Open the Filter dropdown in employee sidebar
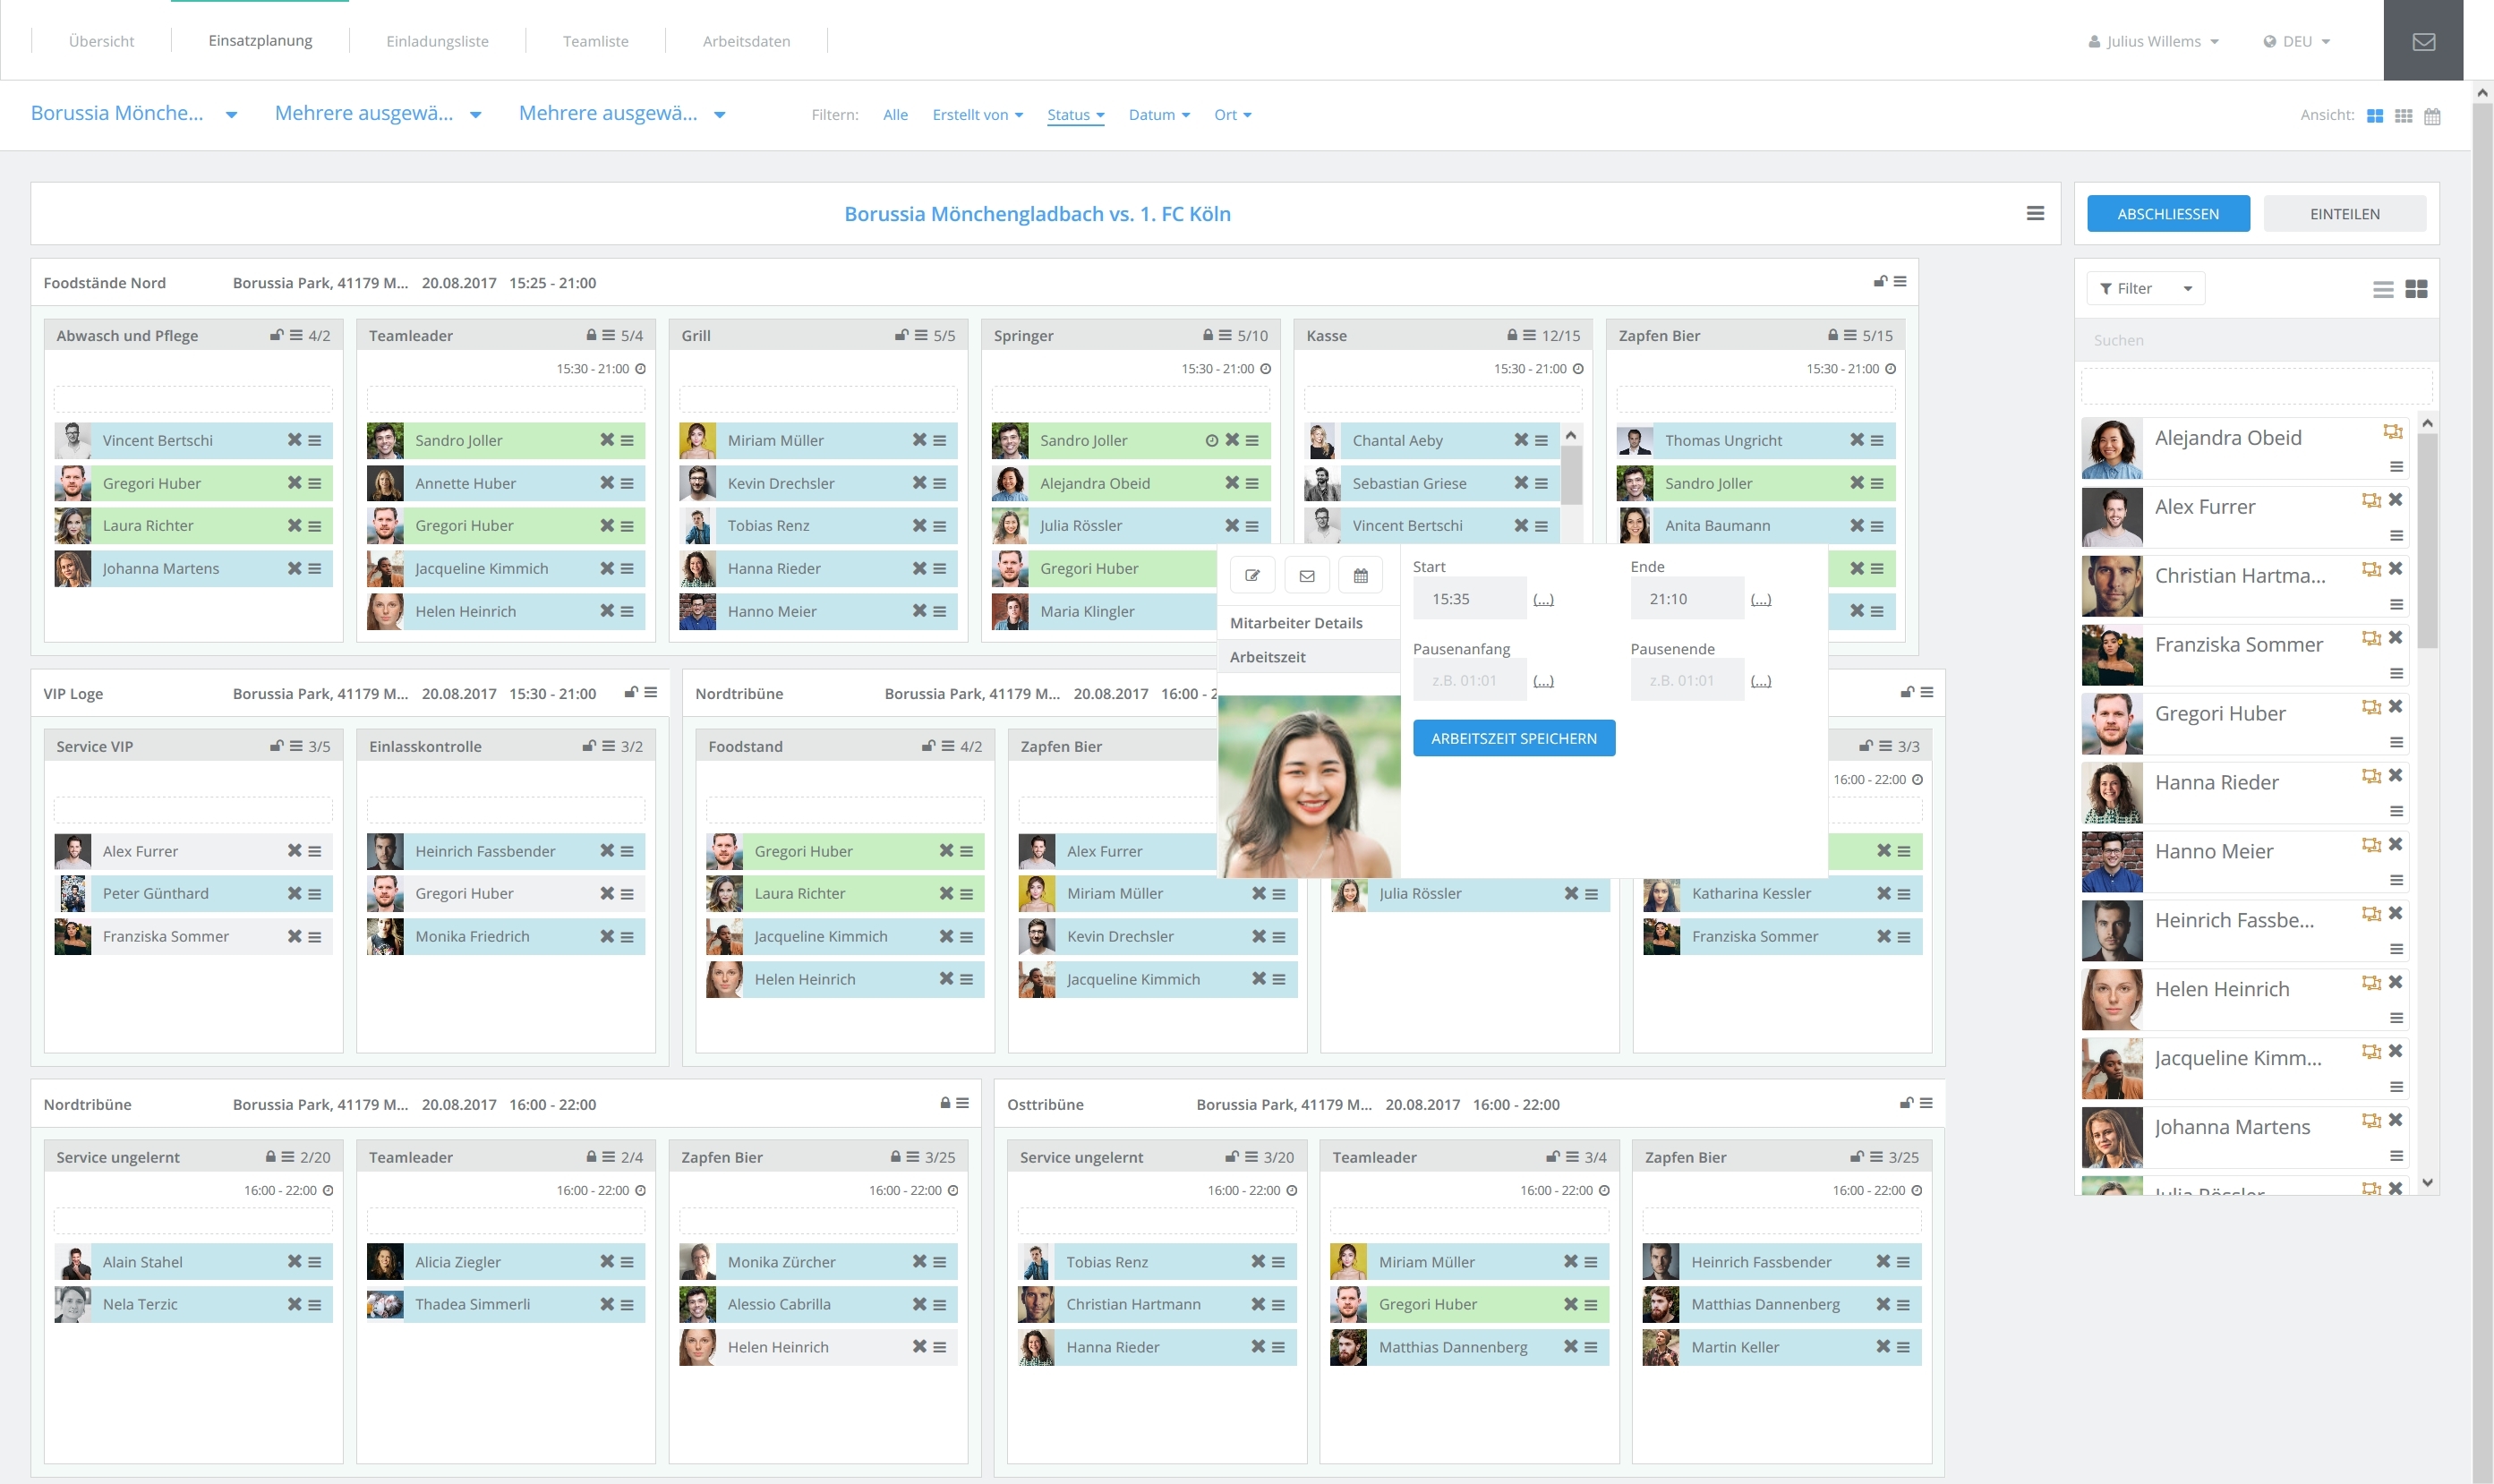This screenshot has height=1484, width=2494. pos(2145,288)
